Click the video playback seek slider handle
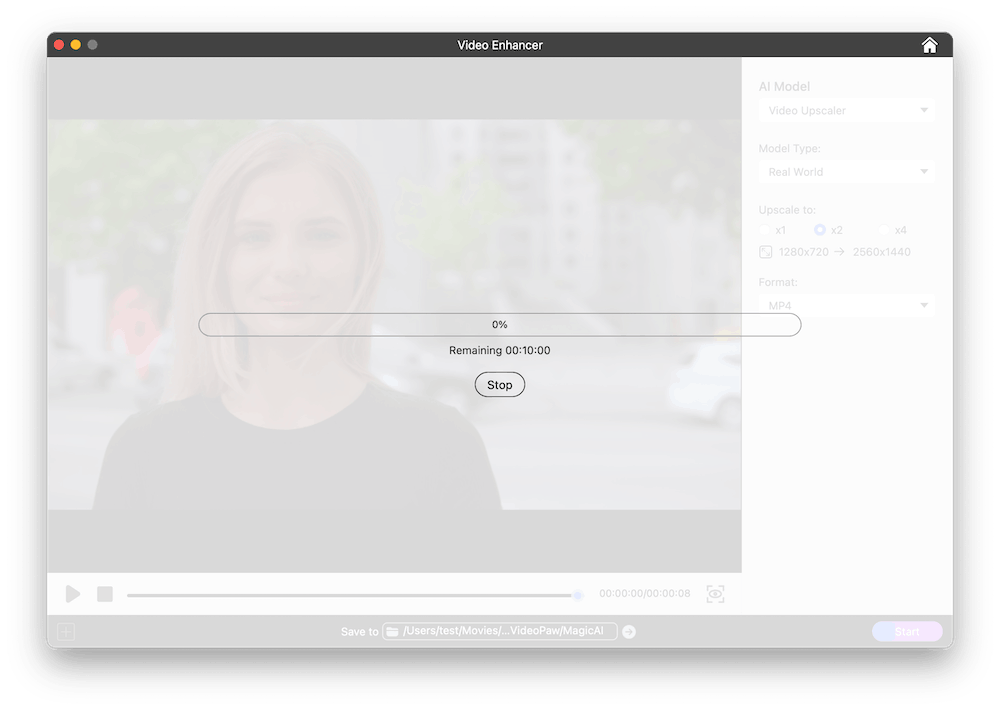 578,595
